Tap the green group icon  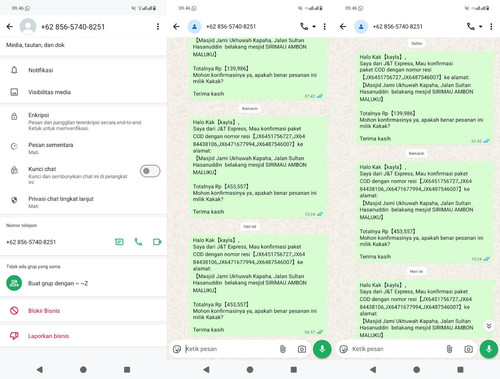14,283
